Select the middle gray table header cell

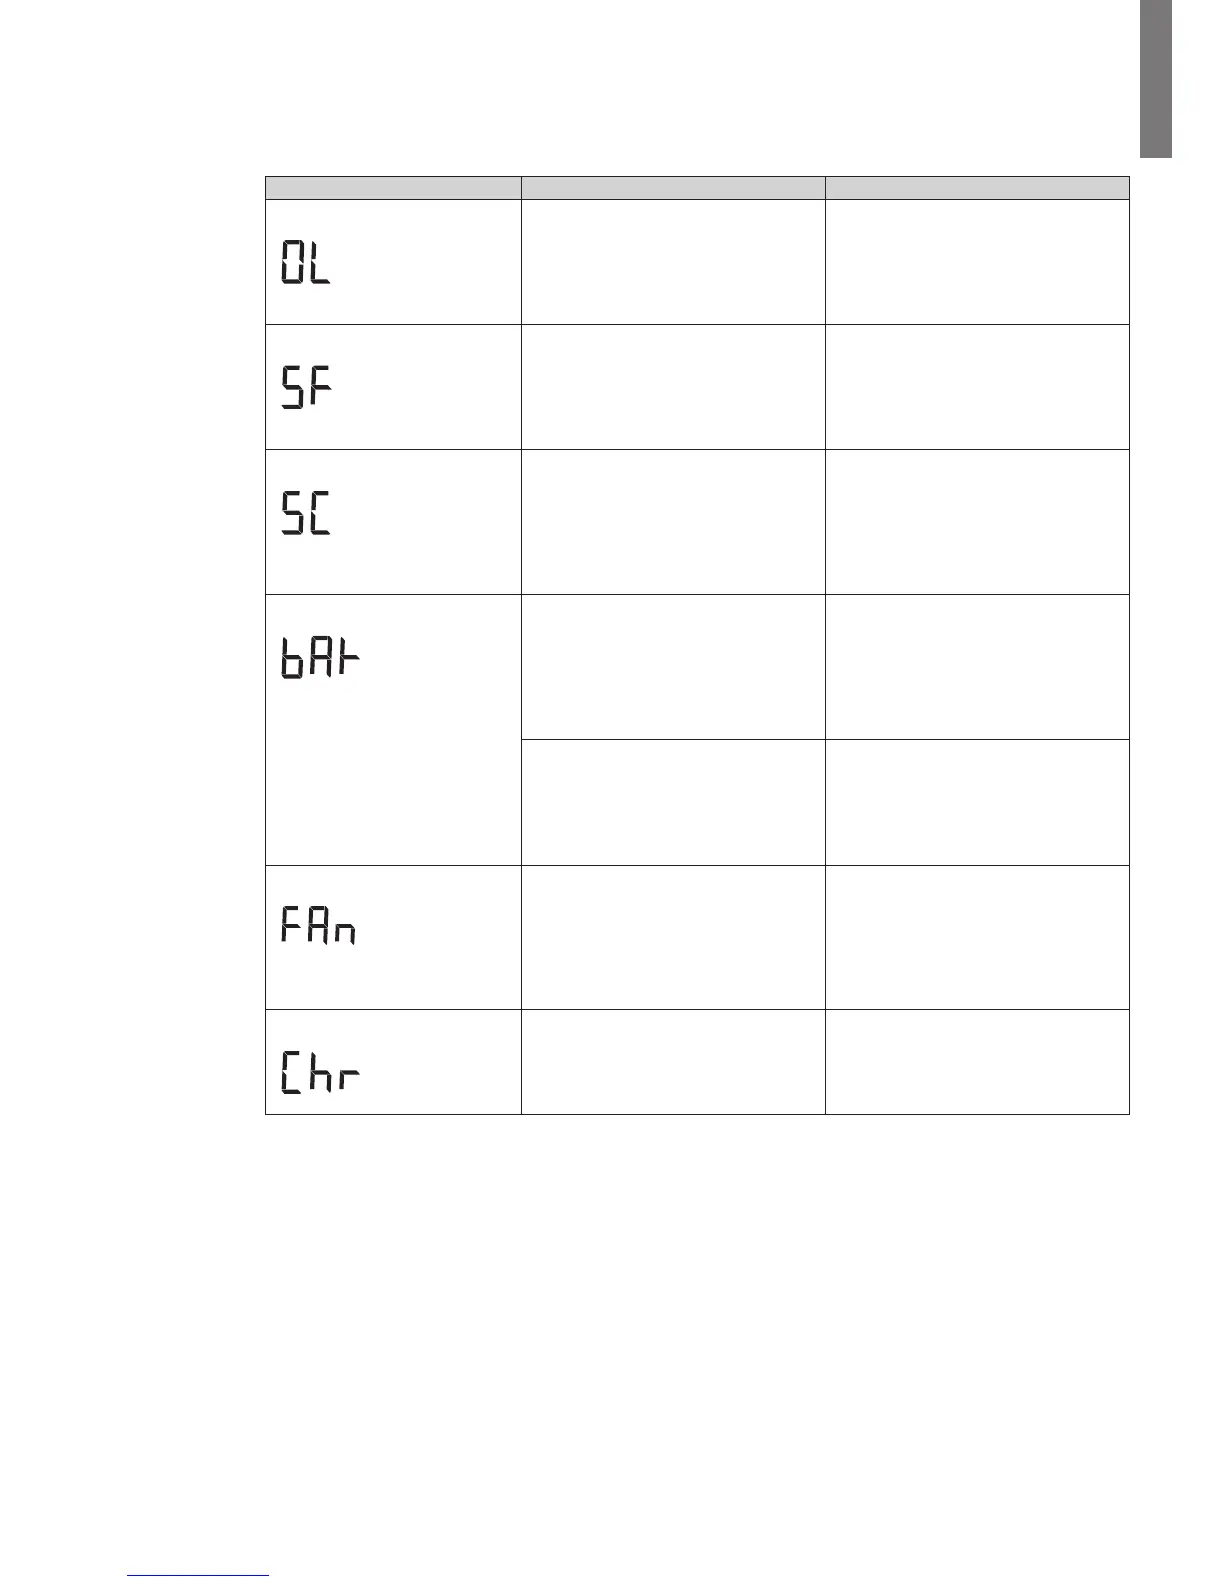pyautogui.click(x=673, y=188)
